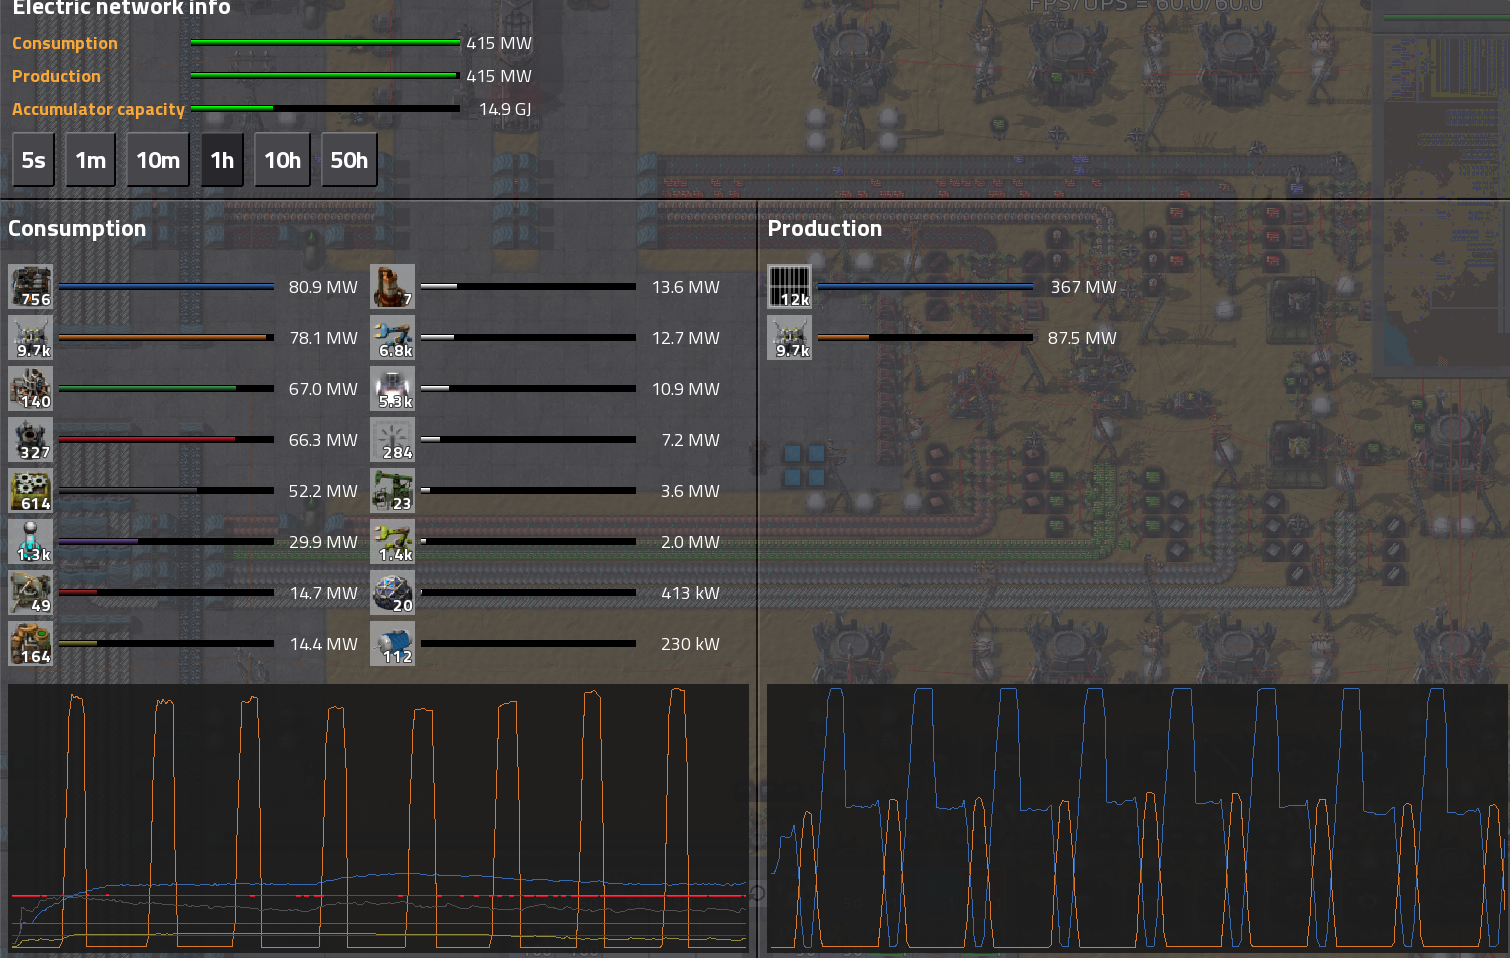1510x958 pixels.
Task: Click the 14.7 MW consumption value
Action: tap(323, 593)
